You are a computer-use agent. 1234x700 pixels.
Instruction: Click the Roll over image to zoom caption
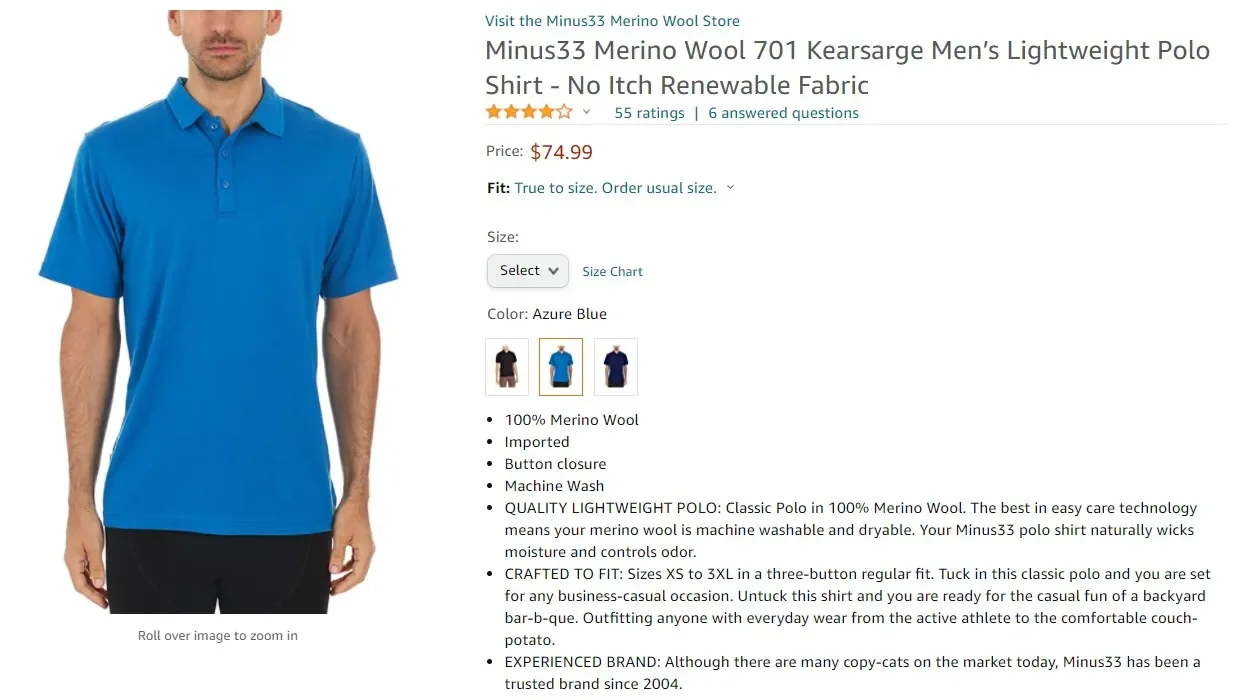point(217,636)
